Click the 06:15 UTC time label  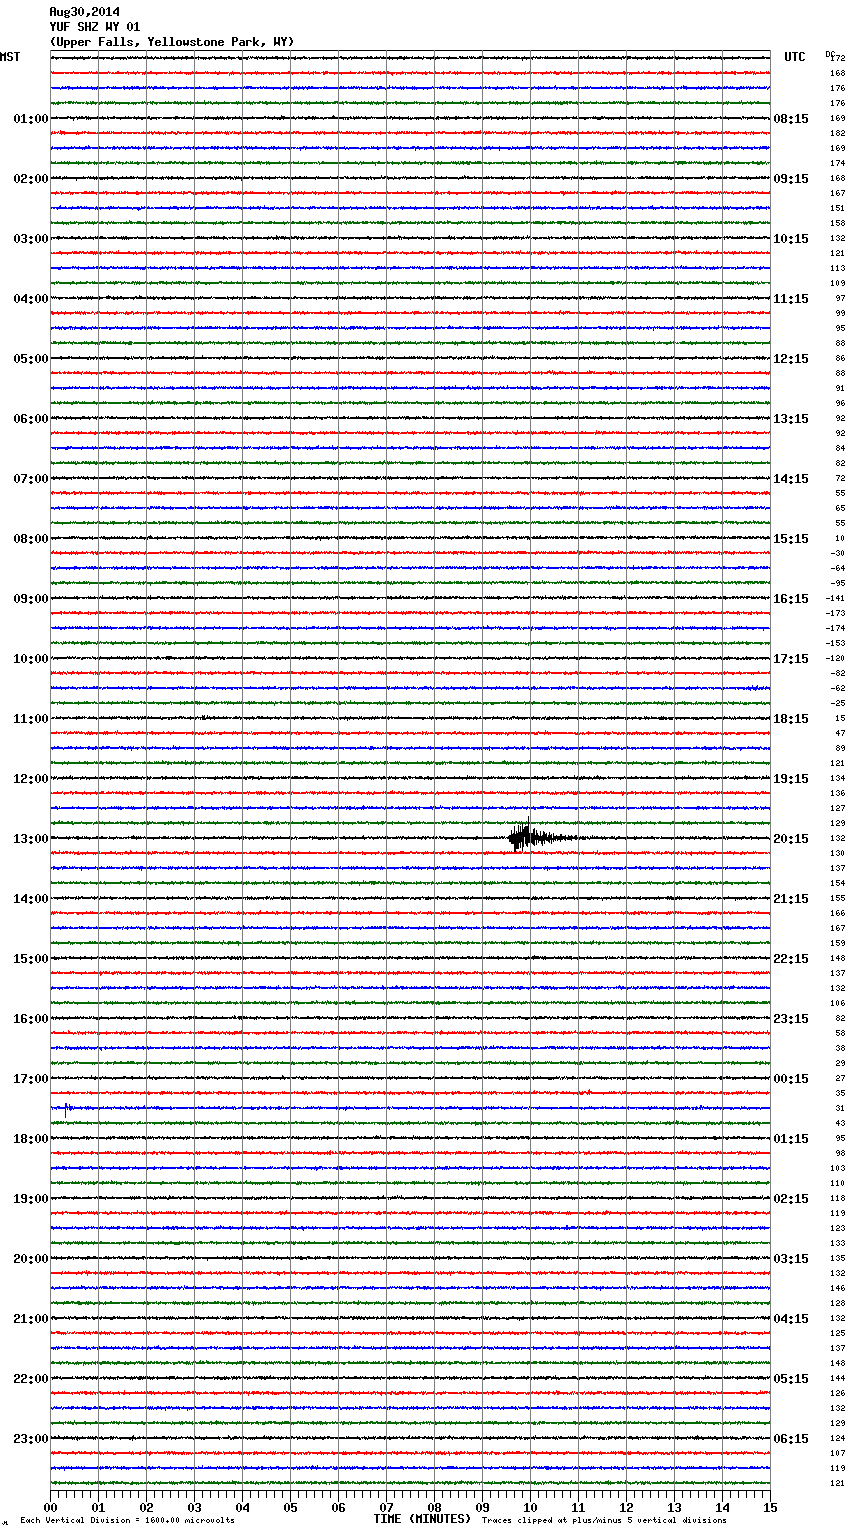[x=791, y=1439]
